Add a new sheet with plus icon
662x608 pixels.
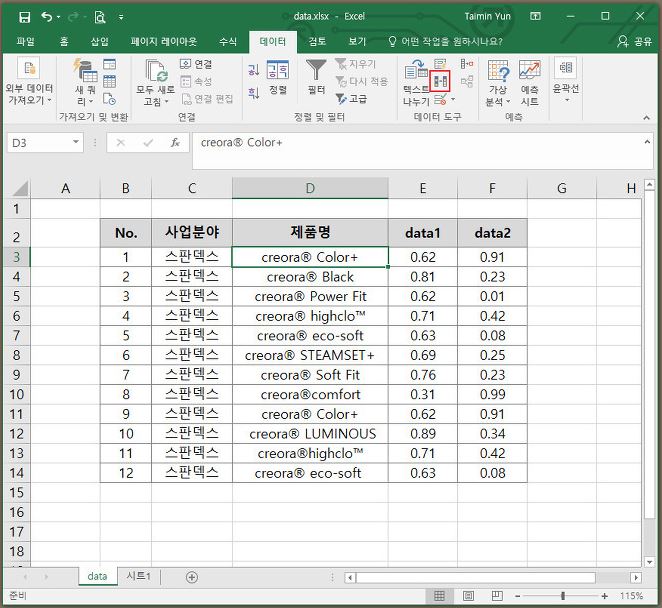[x=192, y=577]
